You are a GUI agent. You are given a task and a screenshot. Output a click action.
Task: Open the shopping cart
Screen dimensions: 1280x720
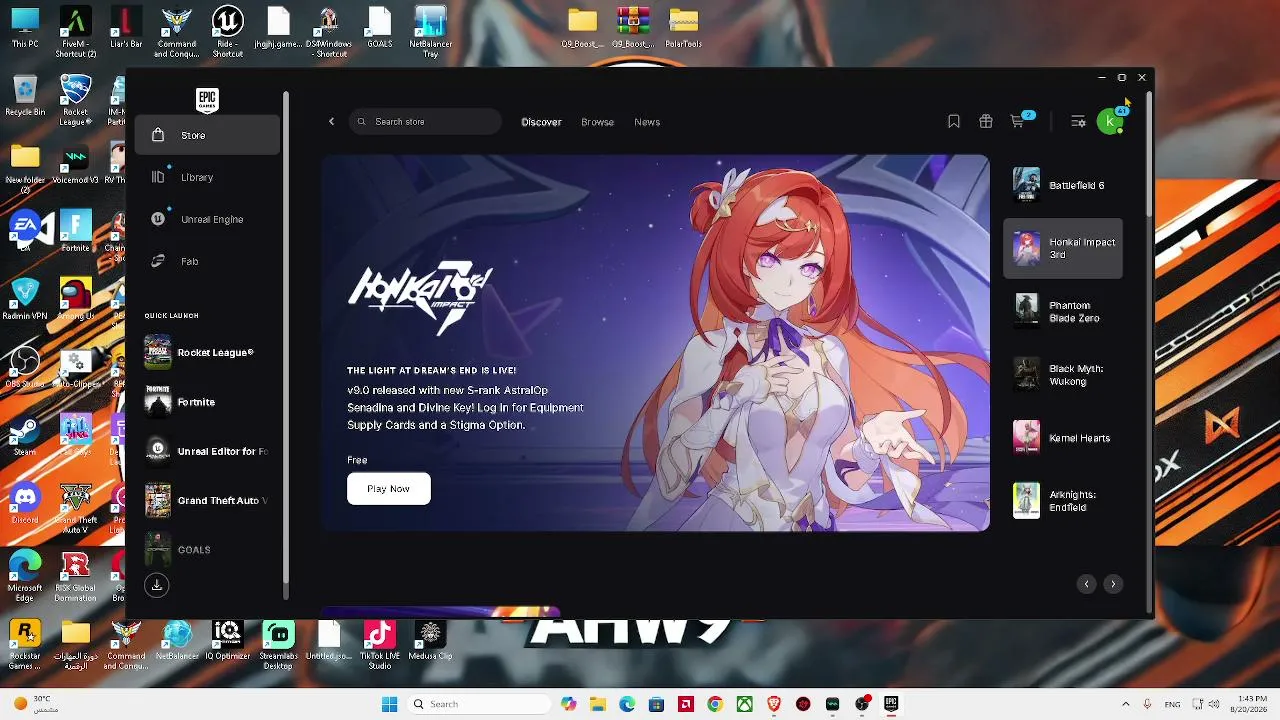1018,122
